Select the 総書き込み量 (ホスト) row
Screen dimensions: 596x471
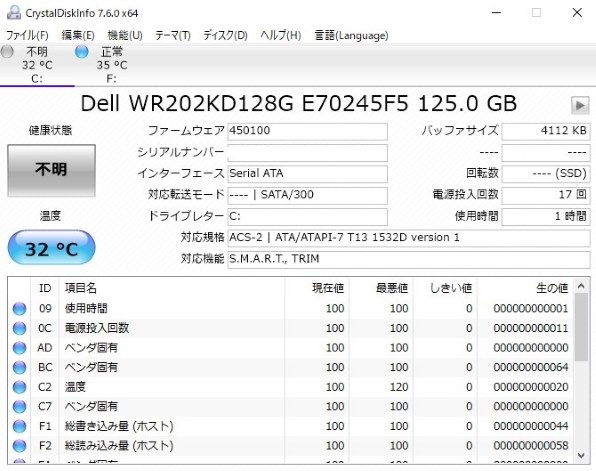click(290, 426)
